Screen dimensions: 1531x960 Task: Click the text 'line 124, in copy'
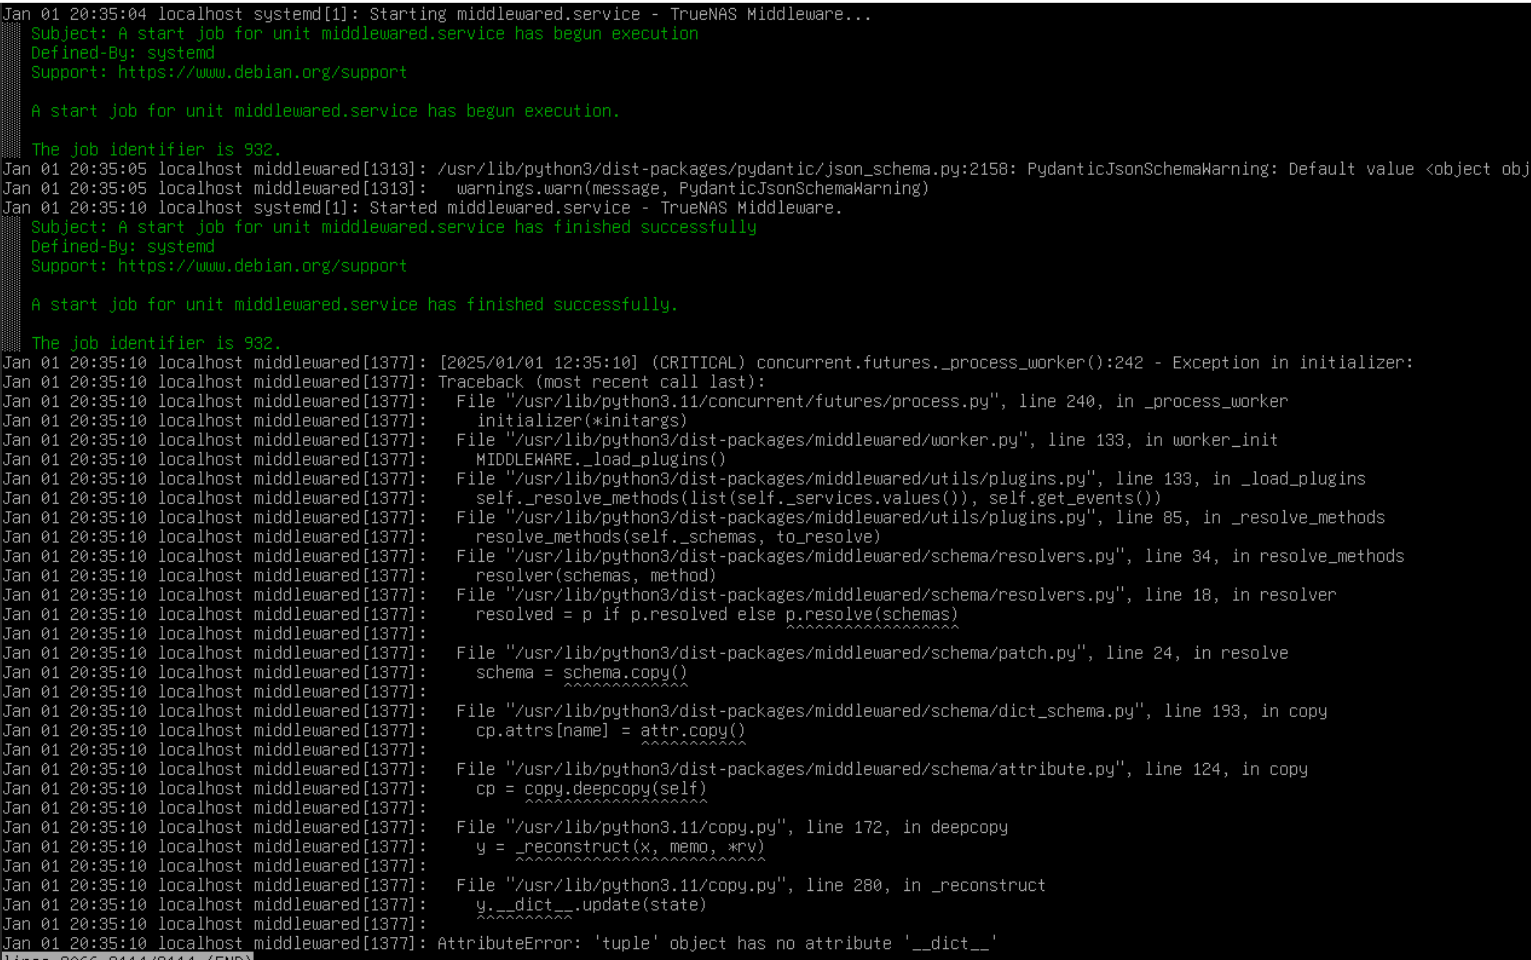[x=1226, y=769]
